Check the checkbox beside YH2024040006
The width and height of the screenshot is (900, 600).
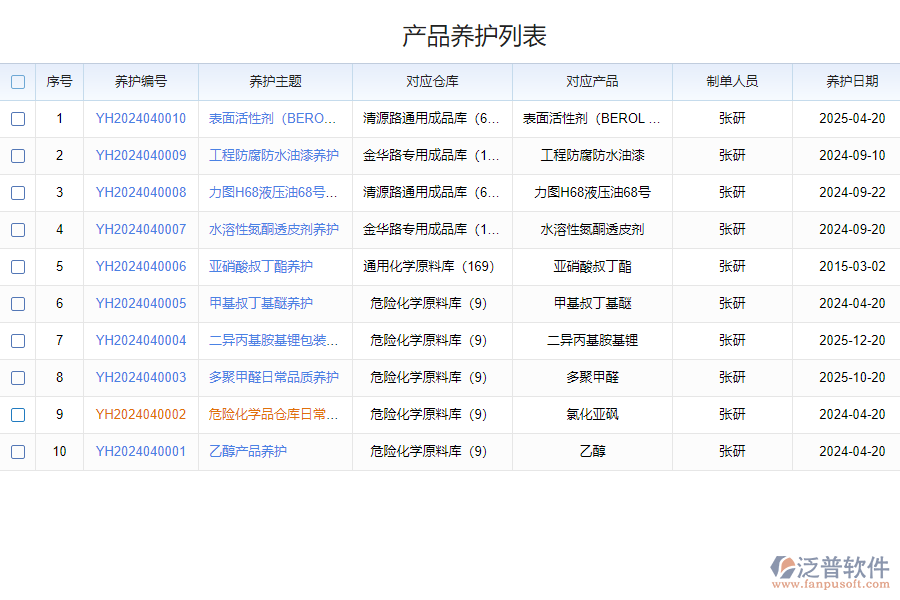click(18, 266)
